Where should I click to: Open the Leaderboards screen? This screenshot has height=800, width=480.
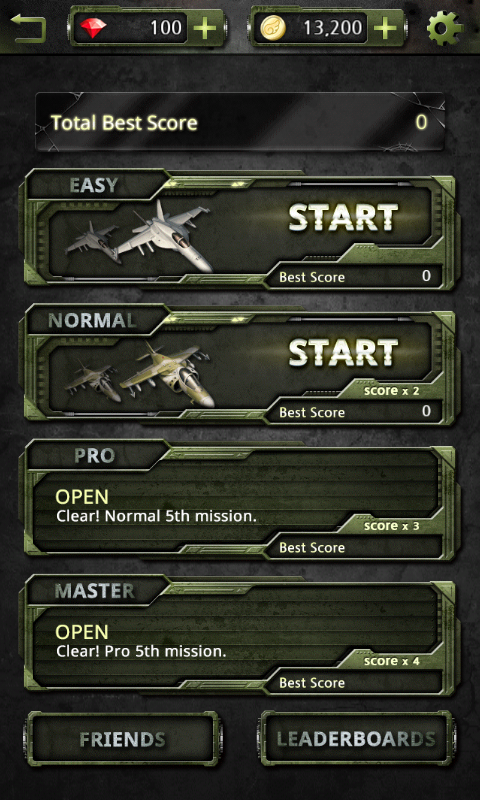356,739
